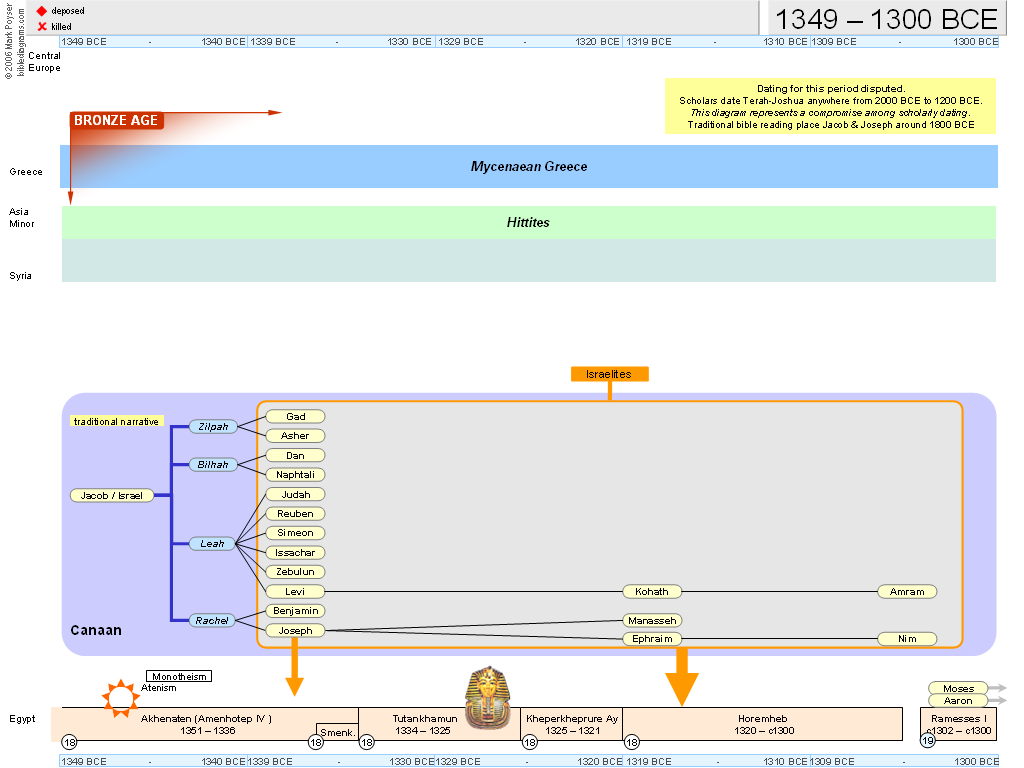Screen dimensions: 1024x768
Task: Click the BRONZE AGE red label
Action: coord(115,121)
